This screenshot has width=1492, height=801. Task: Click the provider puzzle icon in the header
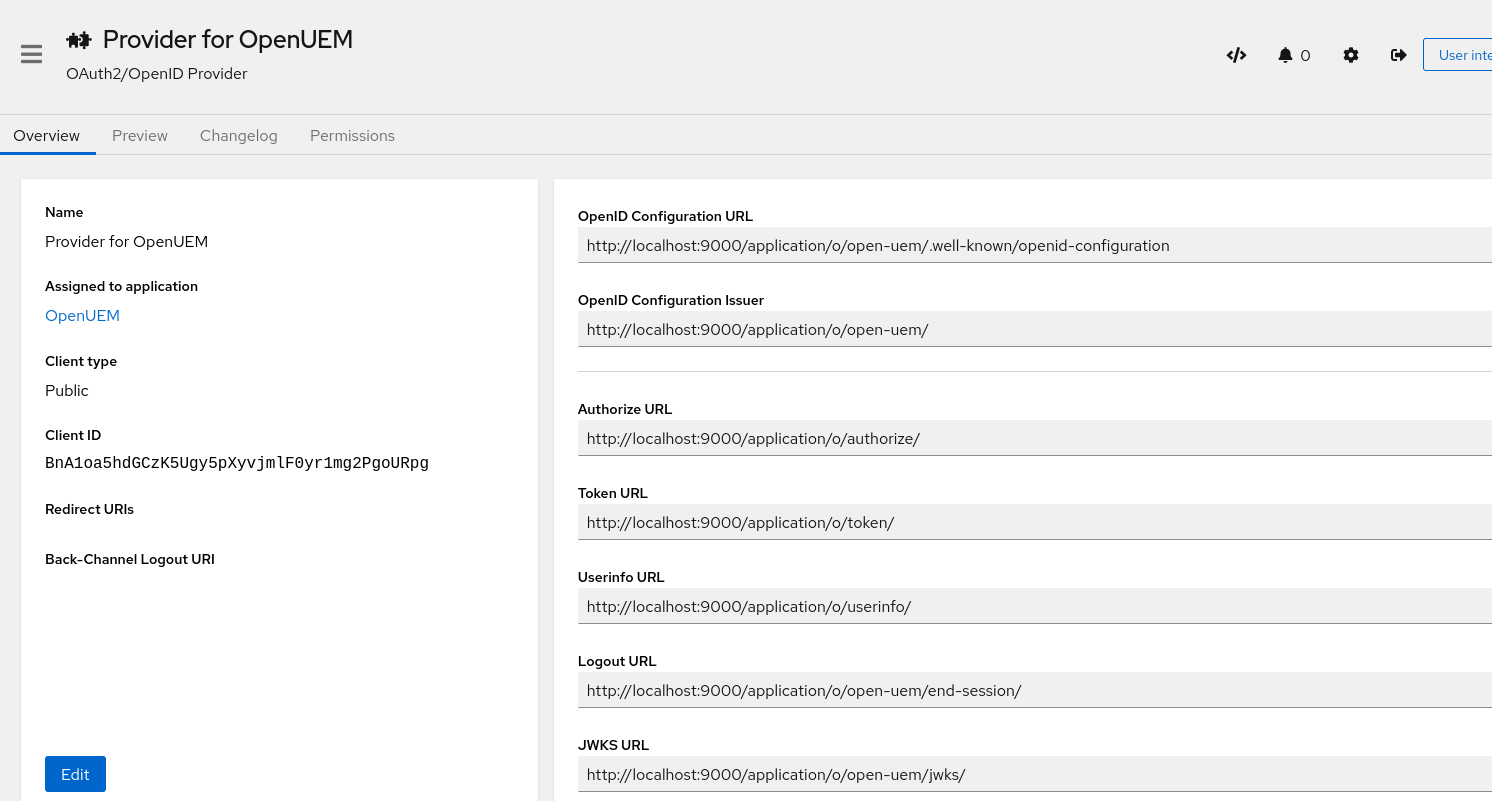click(x=78, y=39)
